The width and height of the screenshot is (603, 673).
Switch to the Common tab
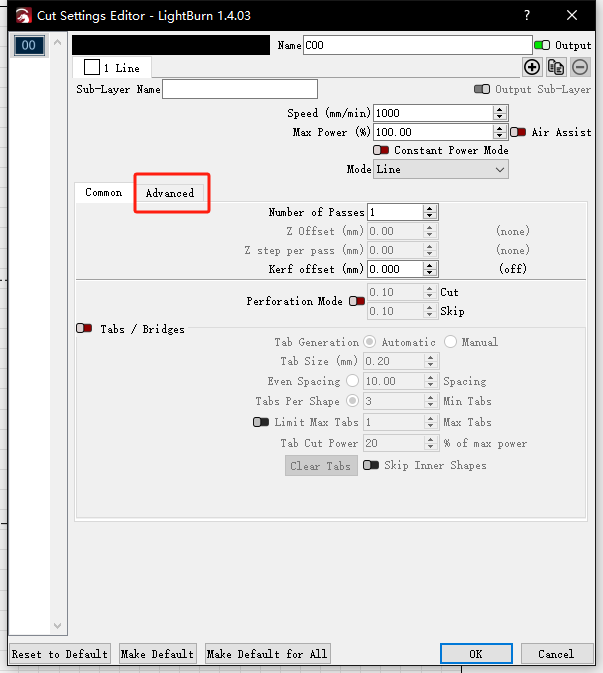coord(103,192)
